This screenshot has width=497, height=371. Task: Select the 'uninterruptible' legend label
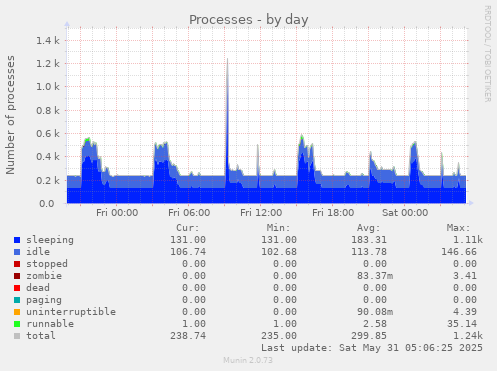71,312
